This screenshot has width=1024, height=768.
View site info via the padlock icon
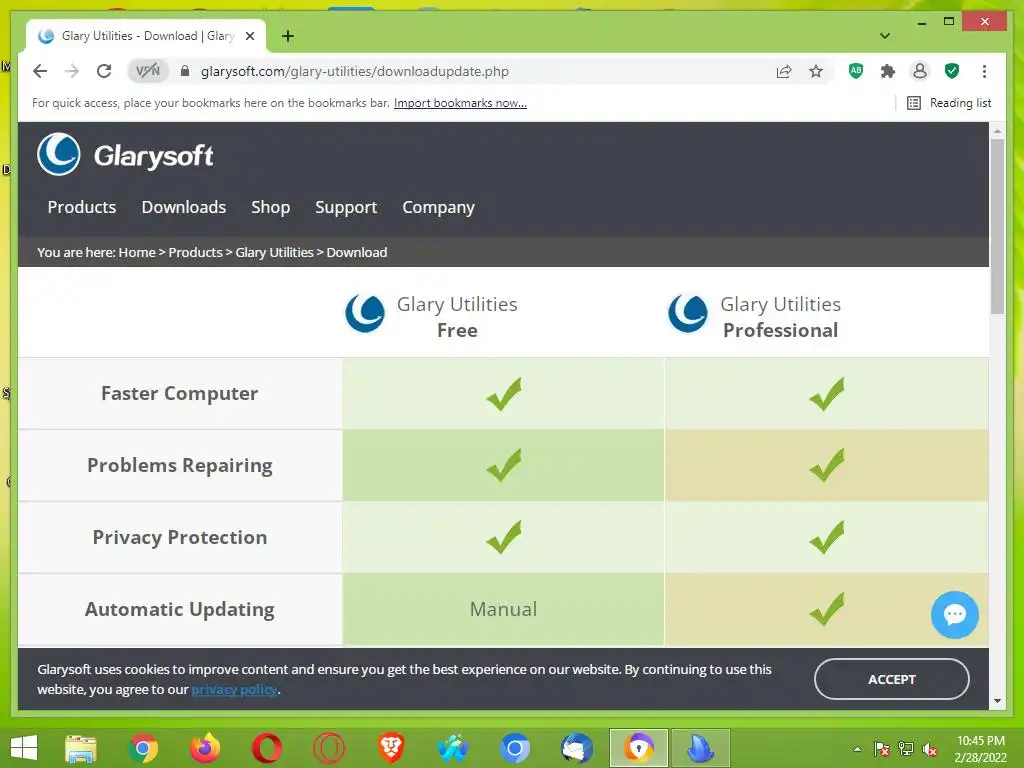(x=185, y=71)
